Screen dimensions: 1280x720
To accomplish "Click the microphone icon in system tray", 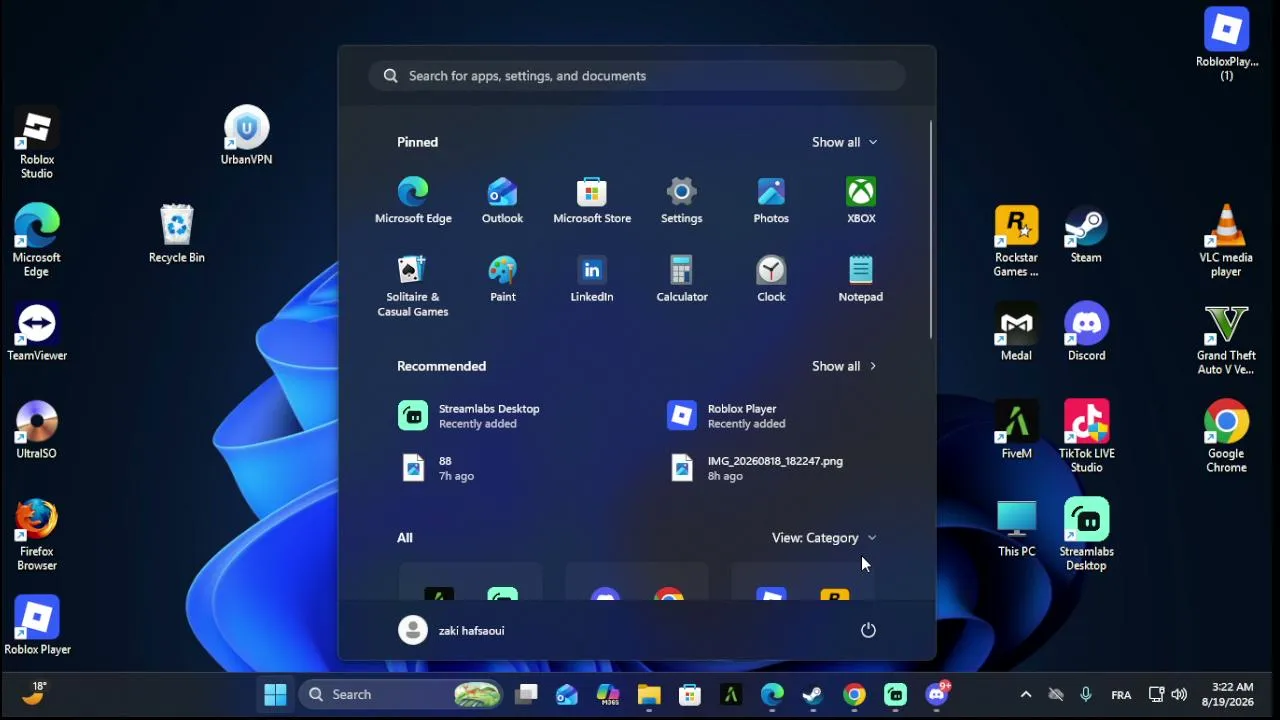I will 1086,694.
